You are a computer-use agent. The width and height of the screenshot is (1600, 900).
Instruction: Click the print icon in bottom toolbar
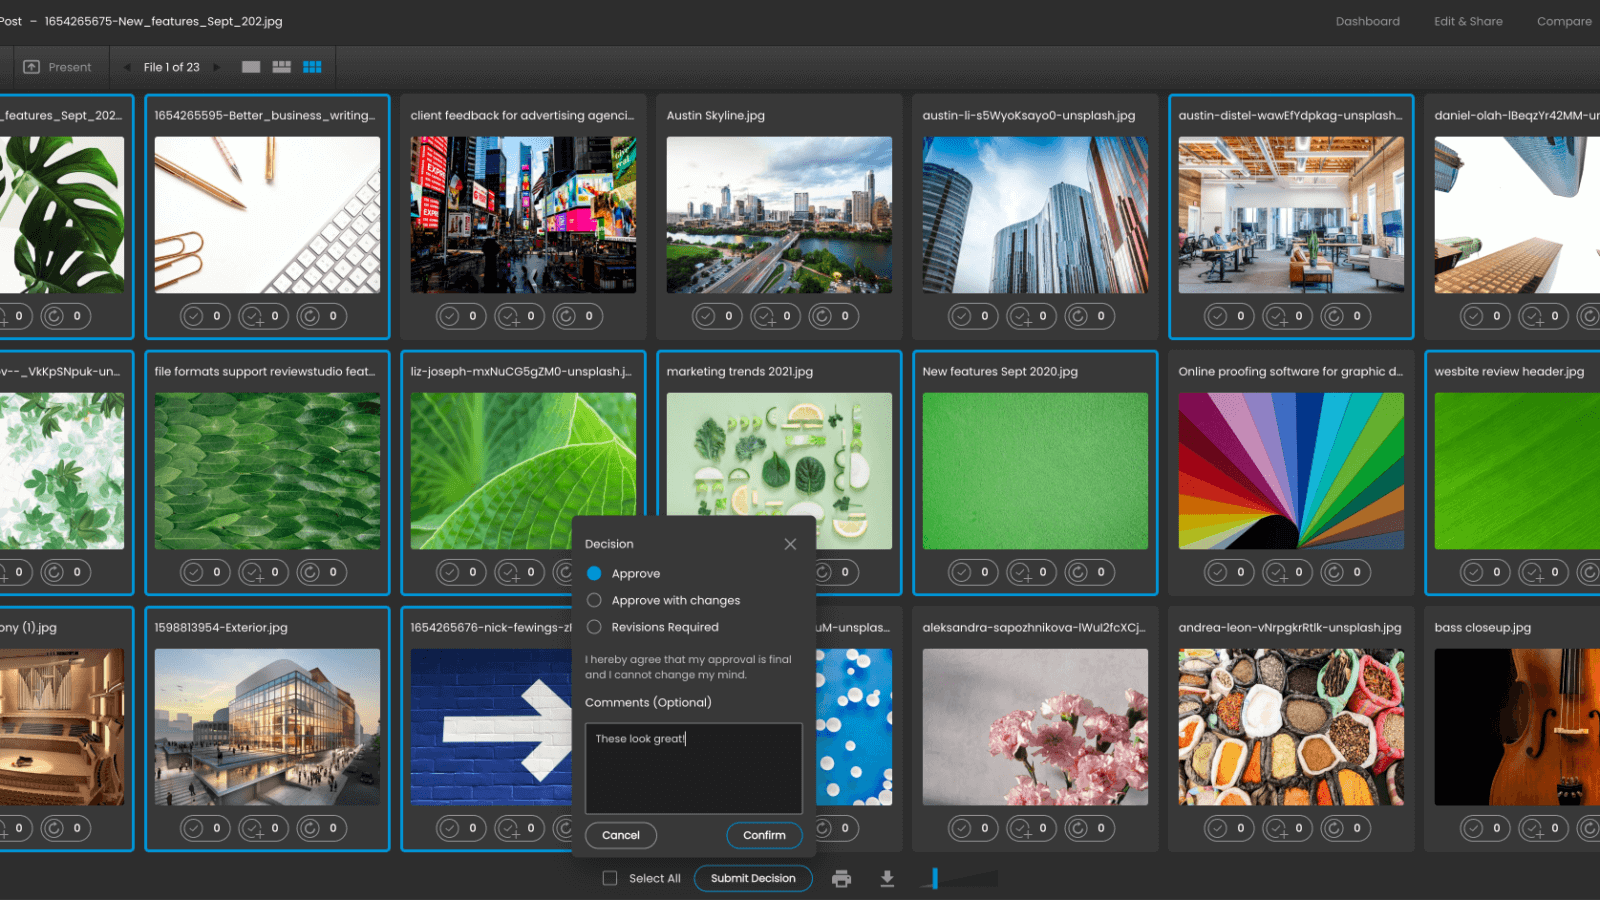[841, 878]
